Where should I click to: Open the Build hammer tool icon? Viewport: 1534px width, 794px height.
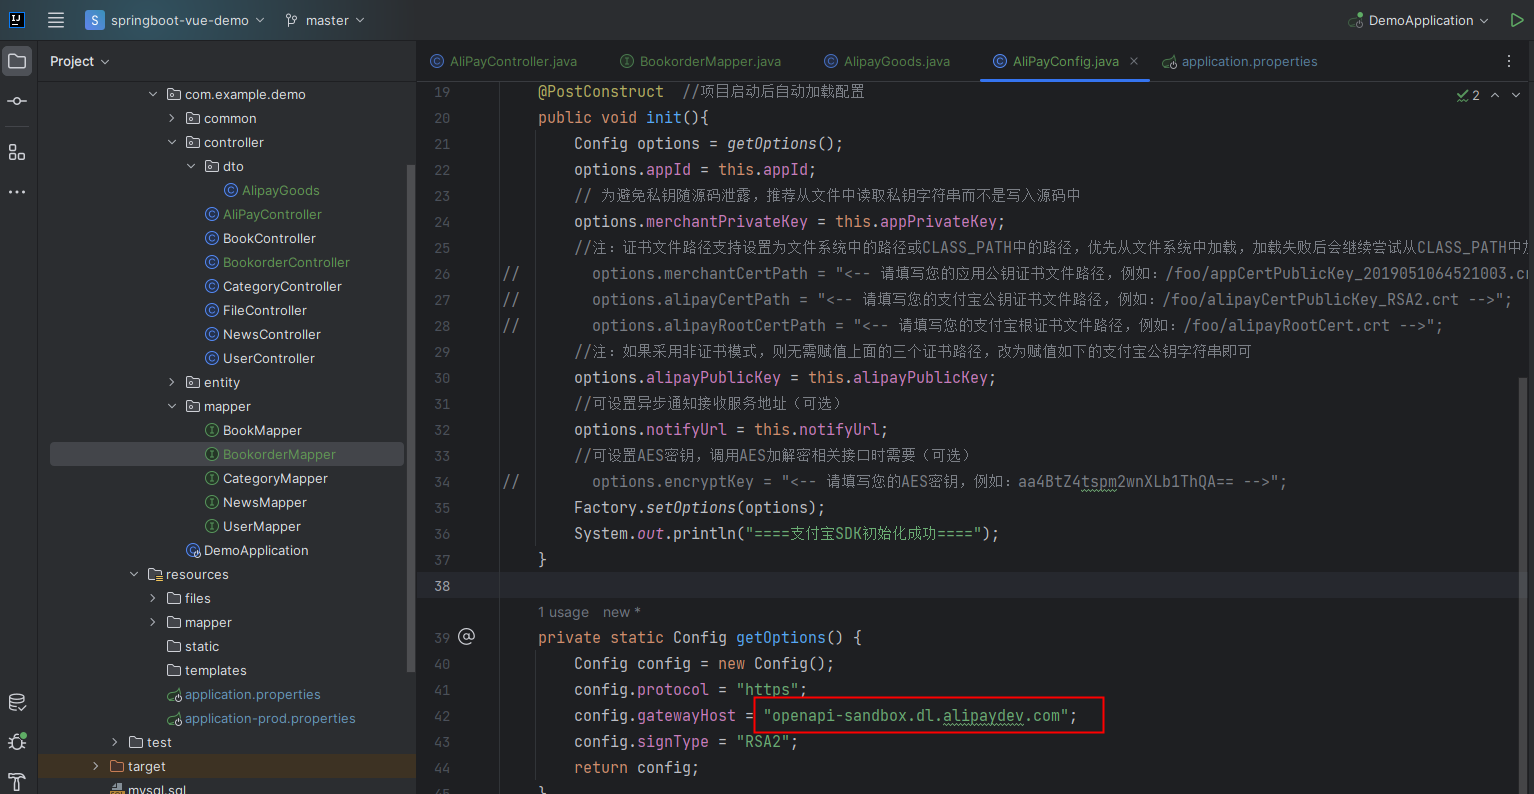[17, 782]
